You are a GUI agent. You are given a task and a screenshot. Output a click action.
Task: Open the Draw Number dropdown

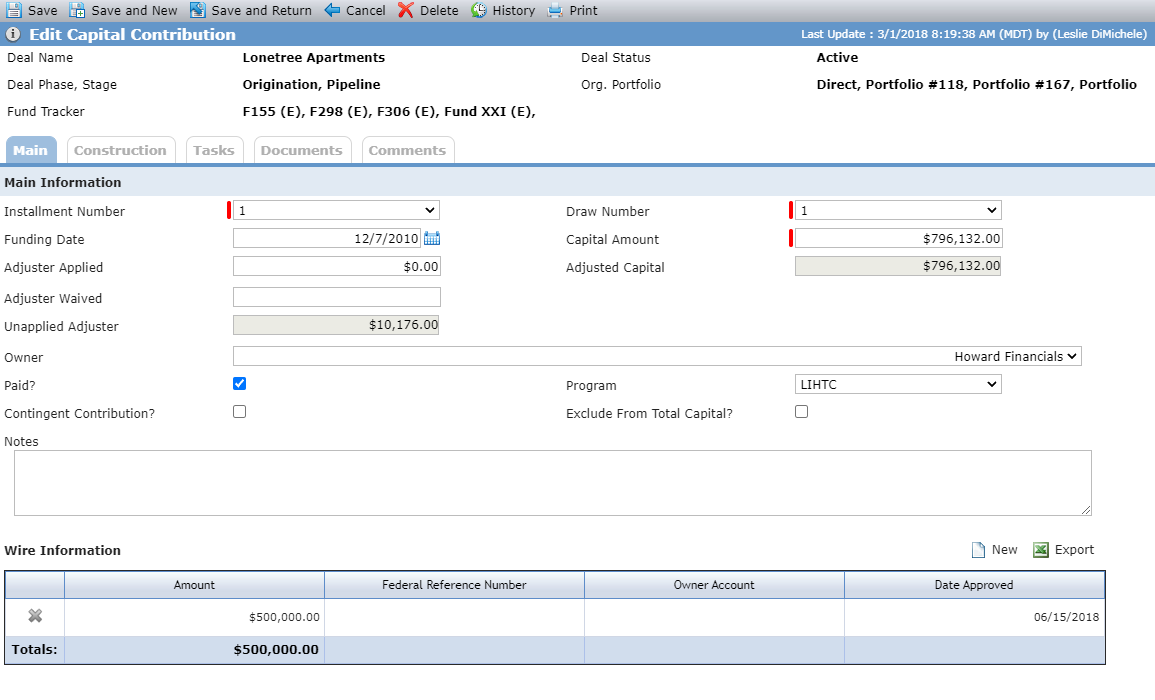tap(898, 210)
